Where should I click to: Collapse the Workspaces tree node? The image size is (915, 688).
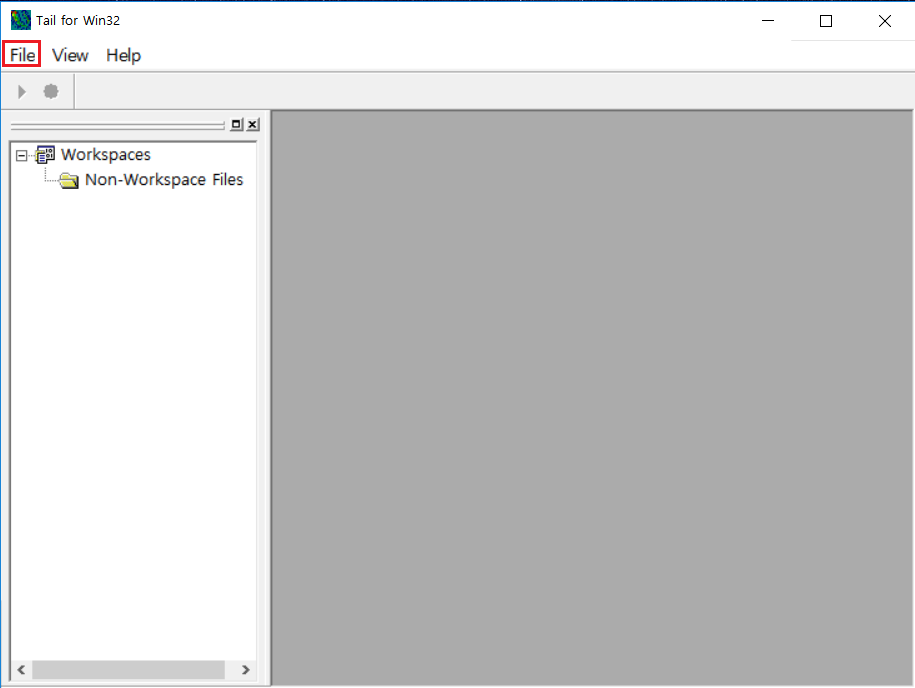22,155
